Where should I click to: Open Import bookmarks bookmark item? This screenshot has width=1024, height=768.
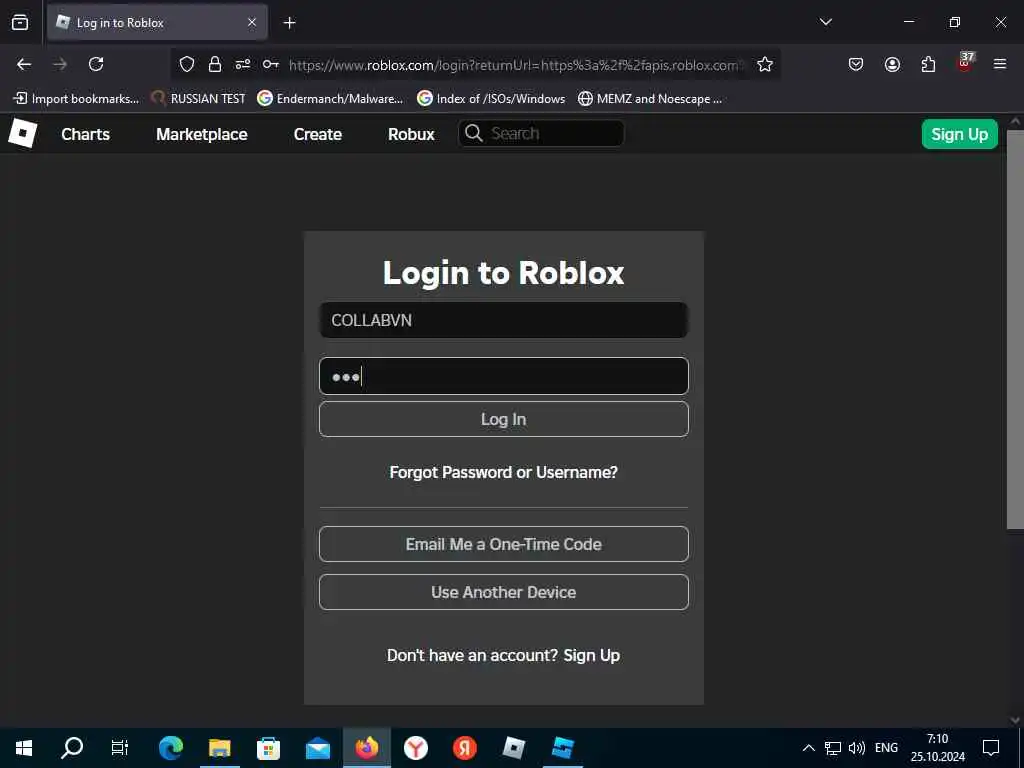pyautogui.click(x=76, y=99)
